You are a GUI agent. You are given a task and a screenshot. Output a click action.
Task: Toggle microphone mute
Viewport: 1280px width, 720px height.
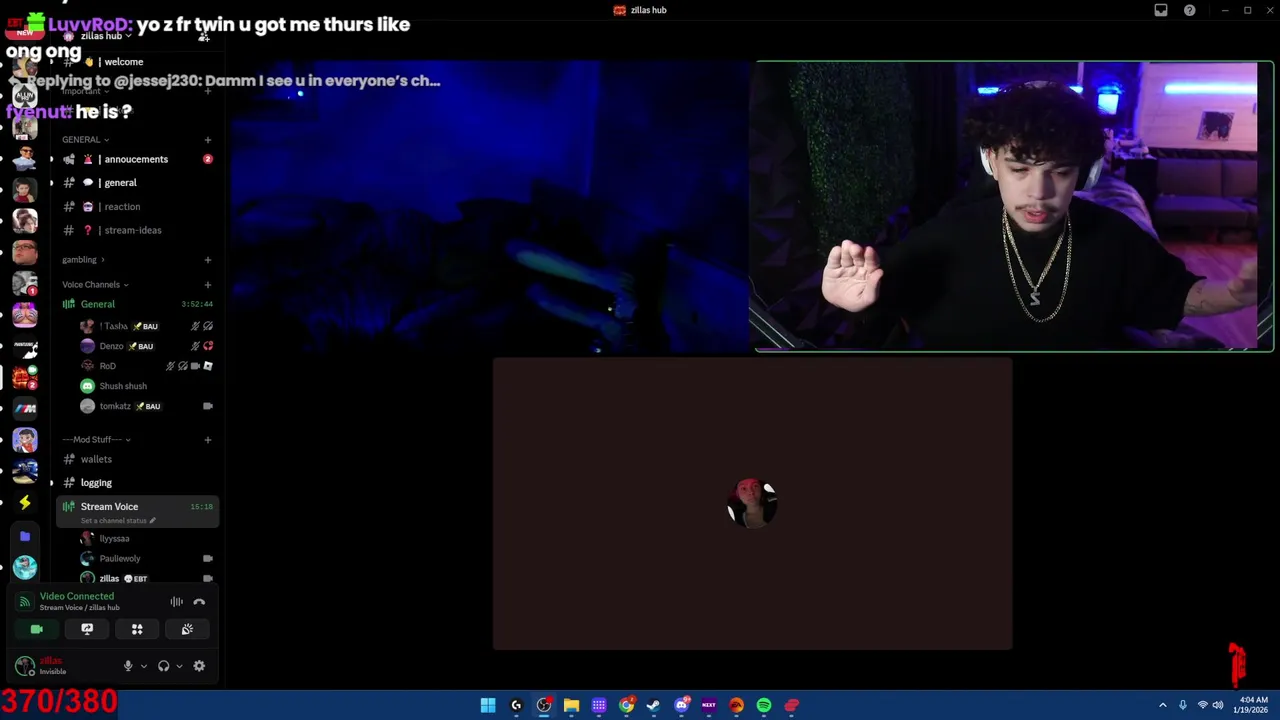click(x=128, y=666)
